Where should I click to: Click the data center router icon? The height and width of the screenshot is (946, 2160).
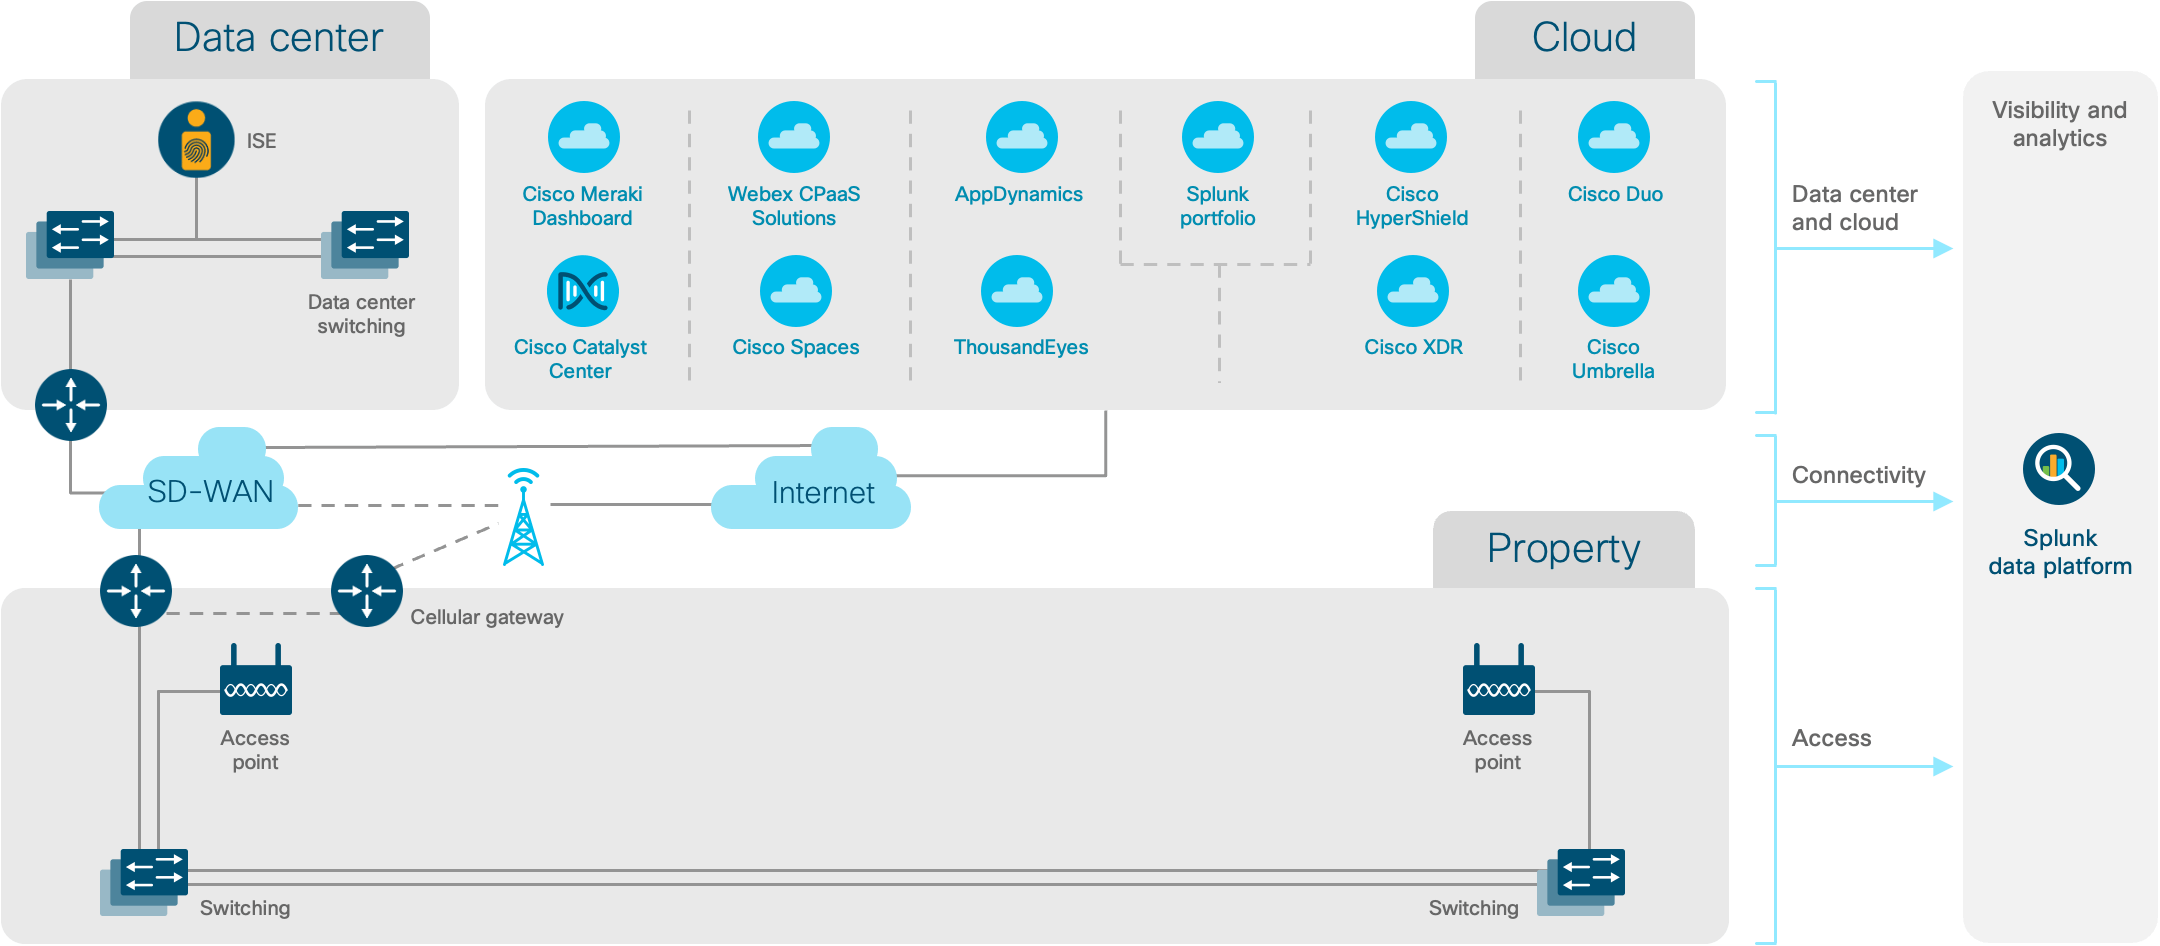(x=71, y=405)
